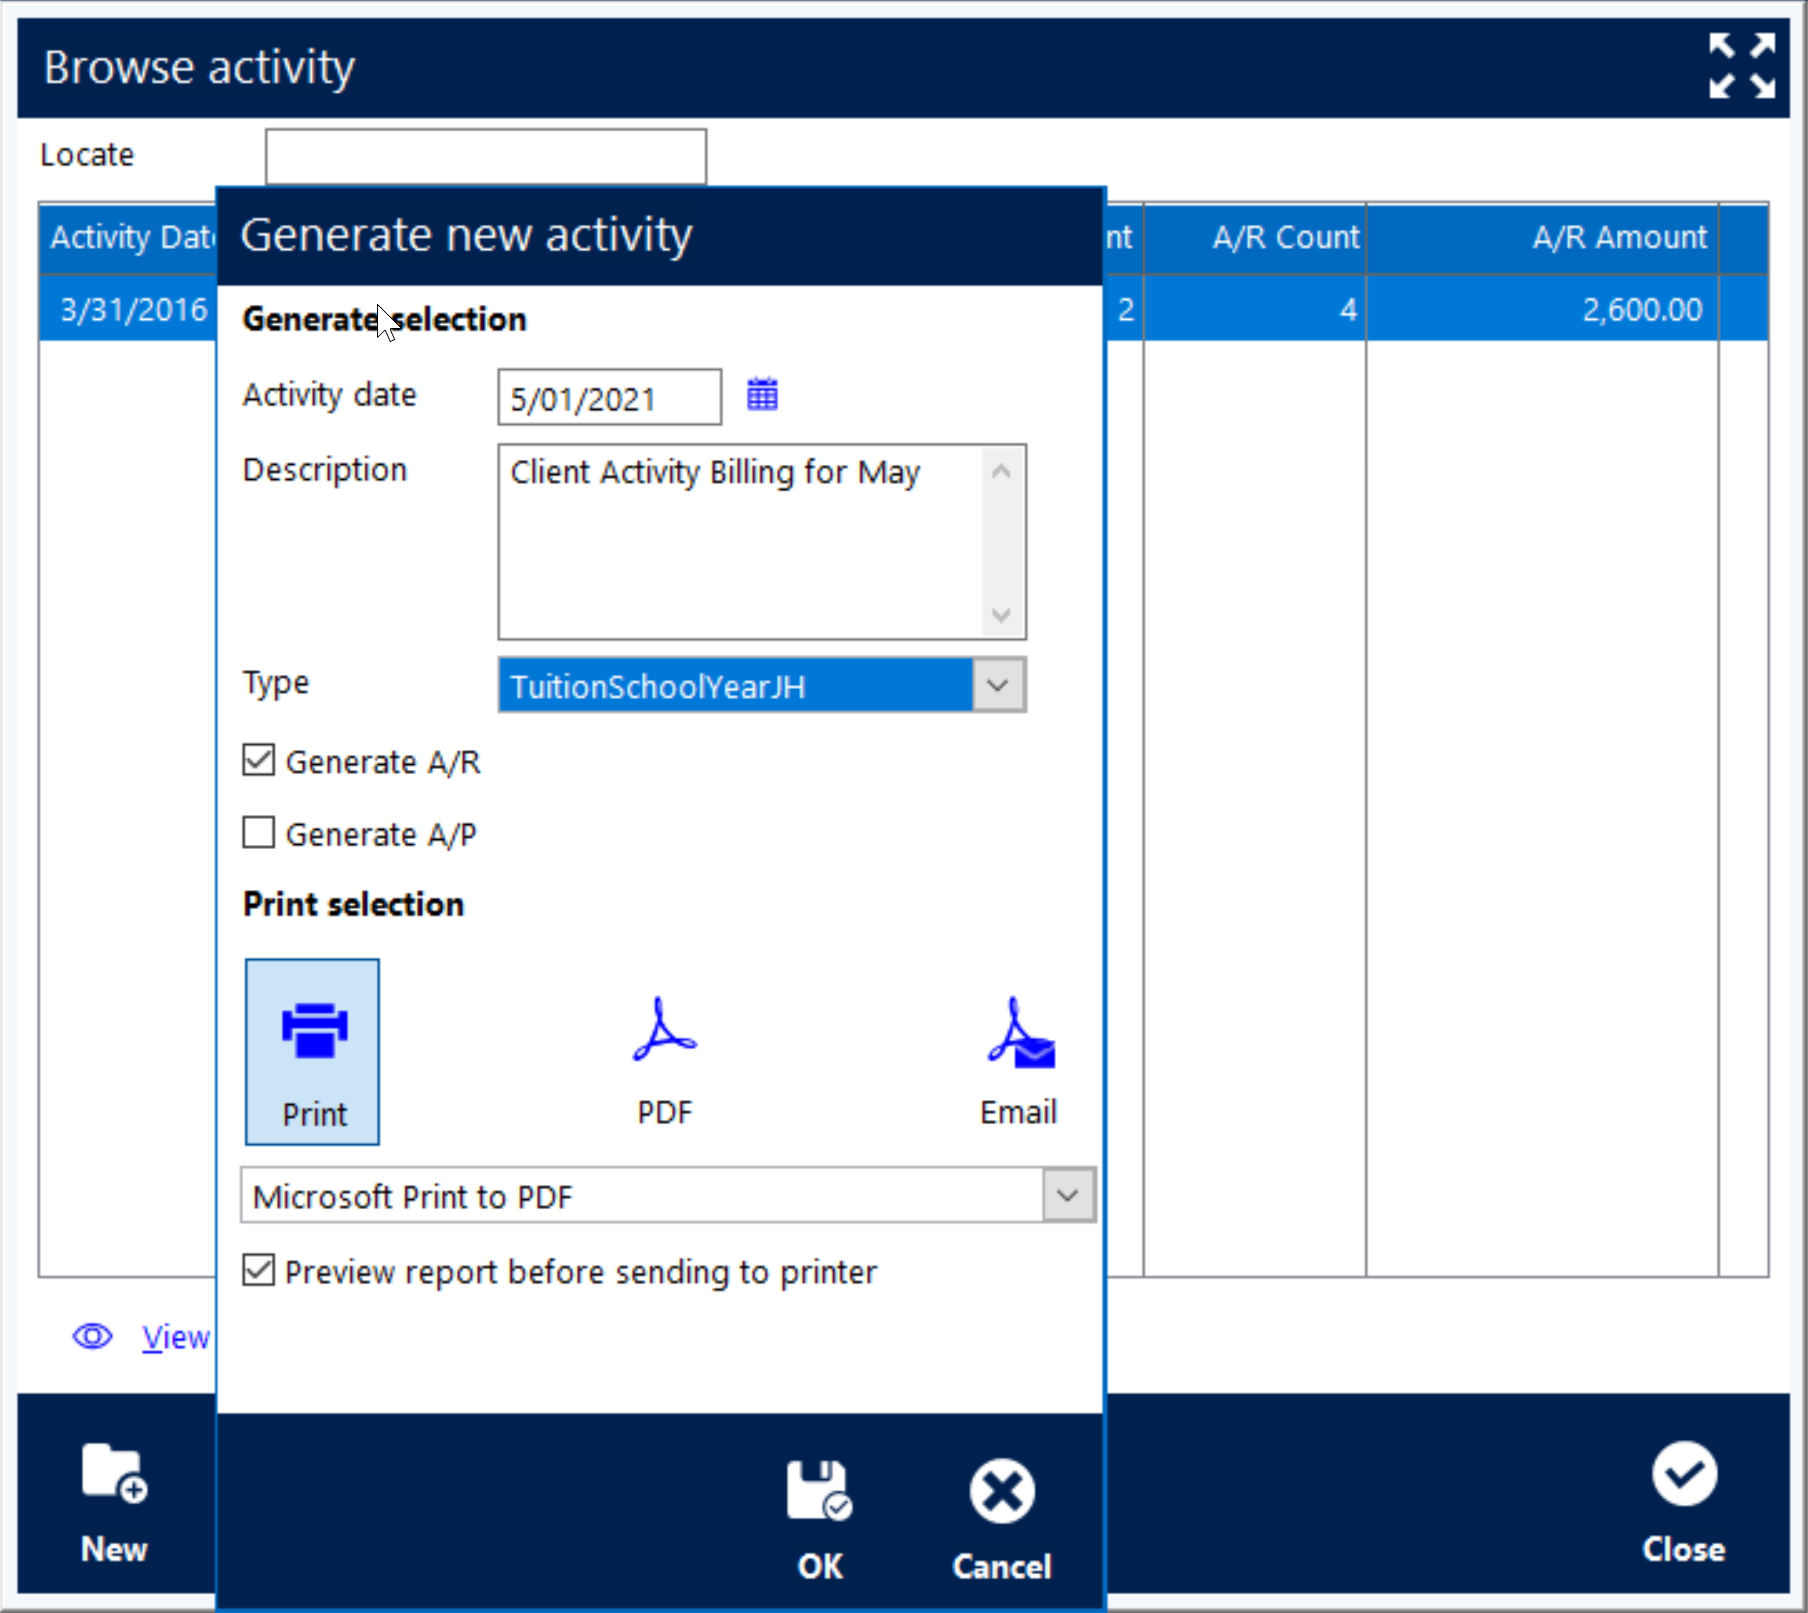Select the Print output option

click(313, 1051)
